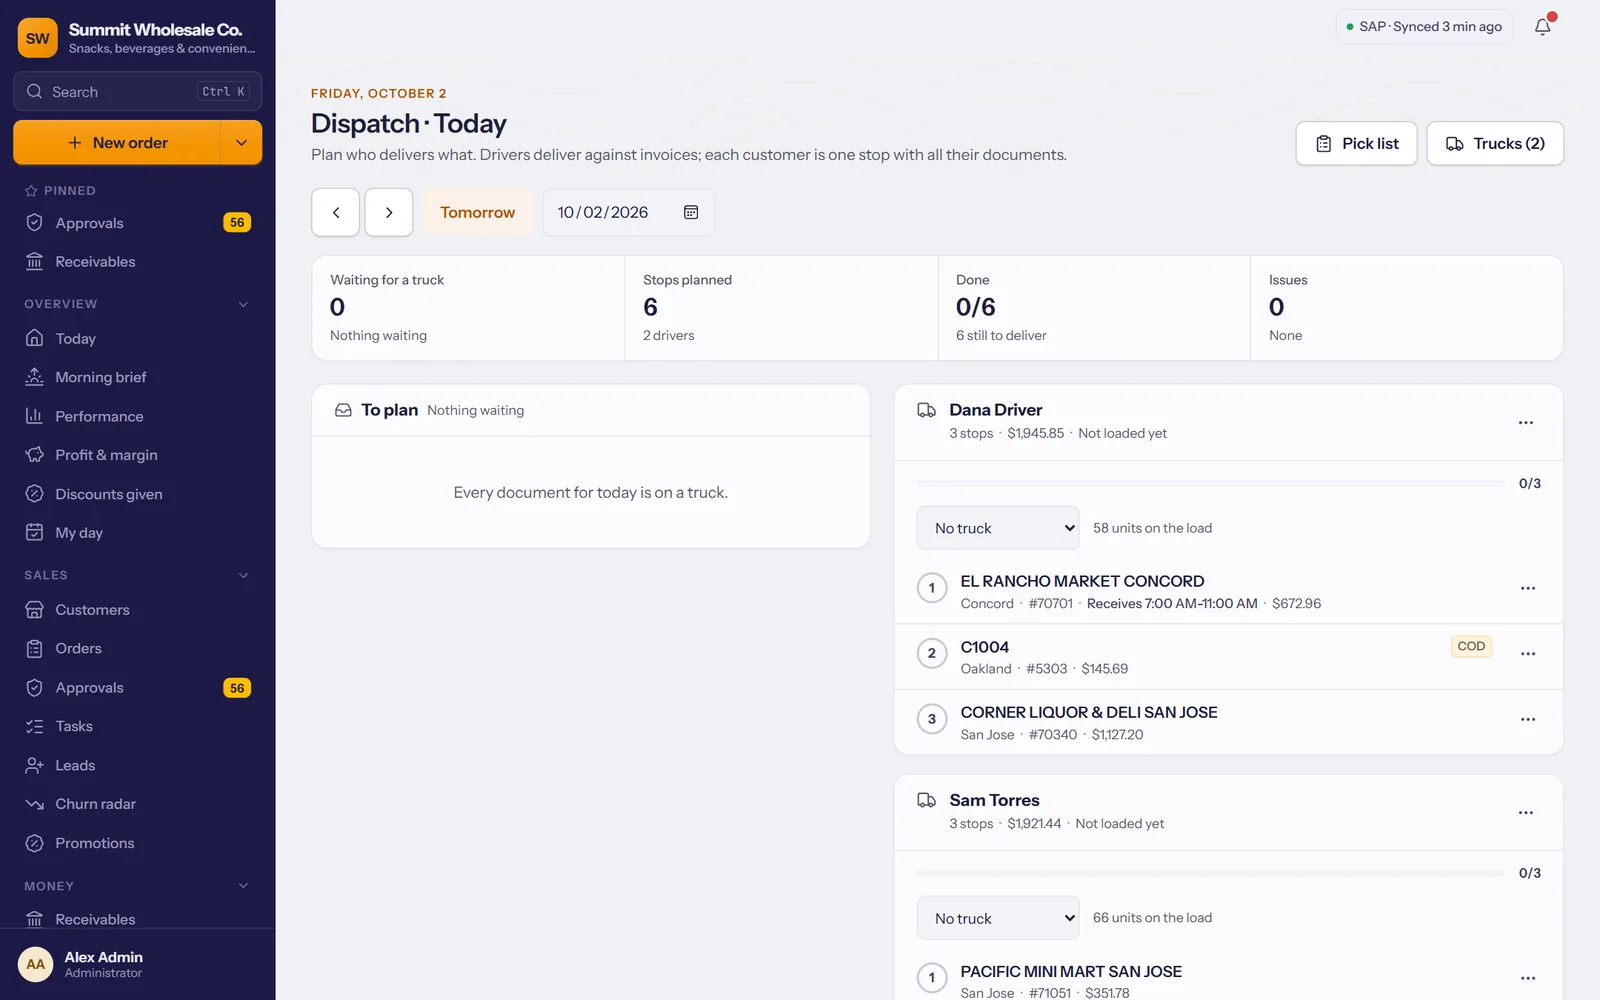Go to the next day arrow
1600x1000 pixels.
pyautogui.click(x=389, y=212)
